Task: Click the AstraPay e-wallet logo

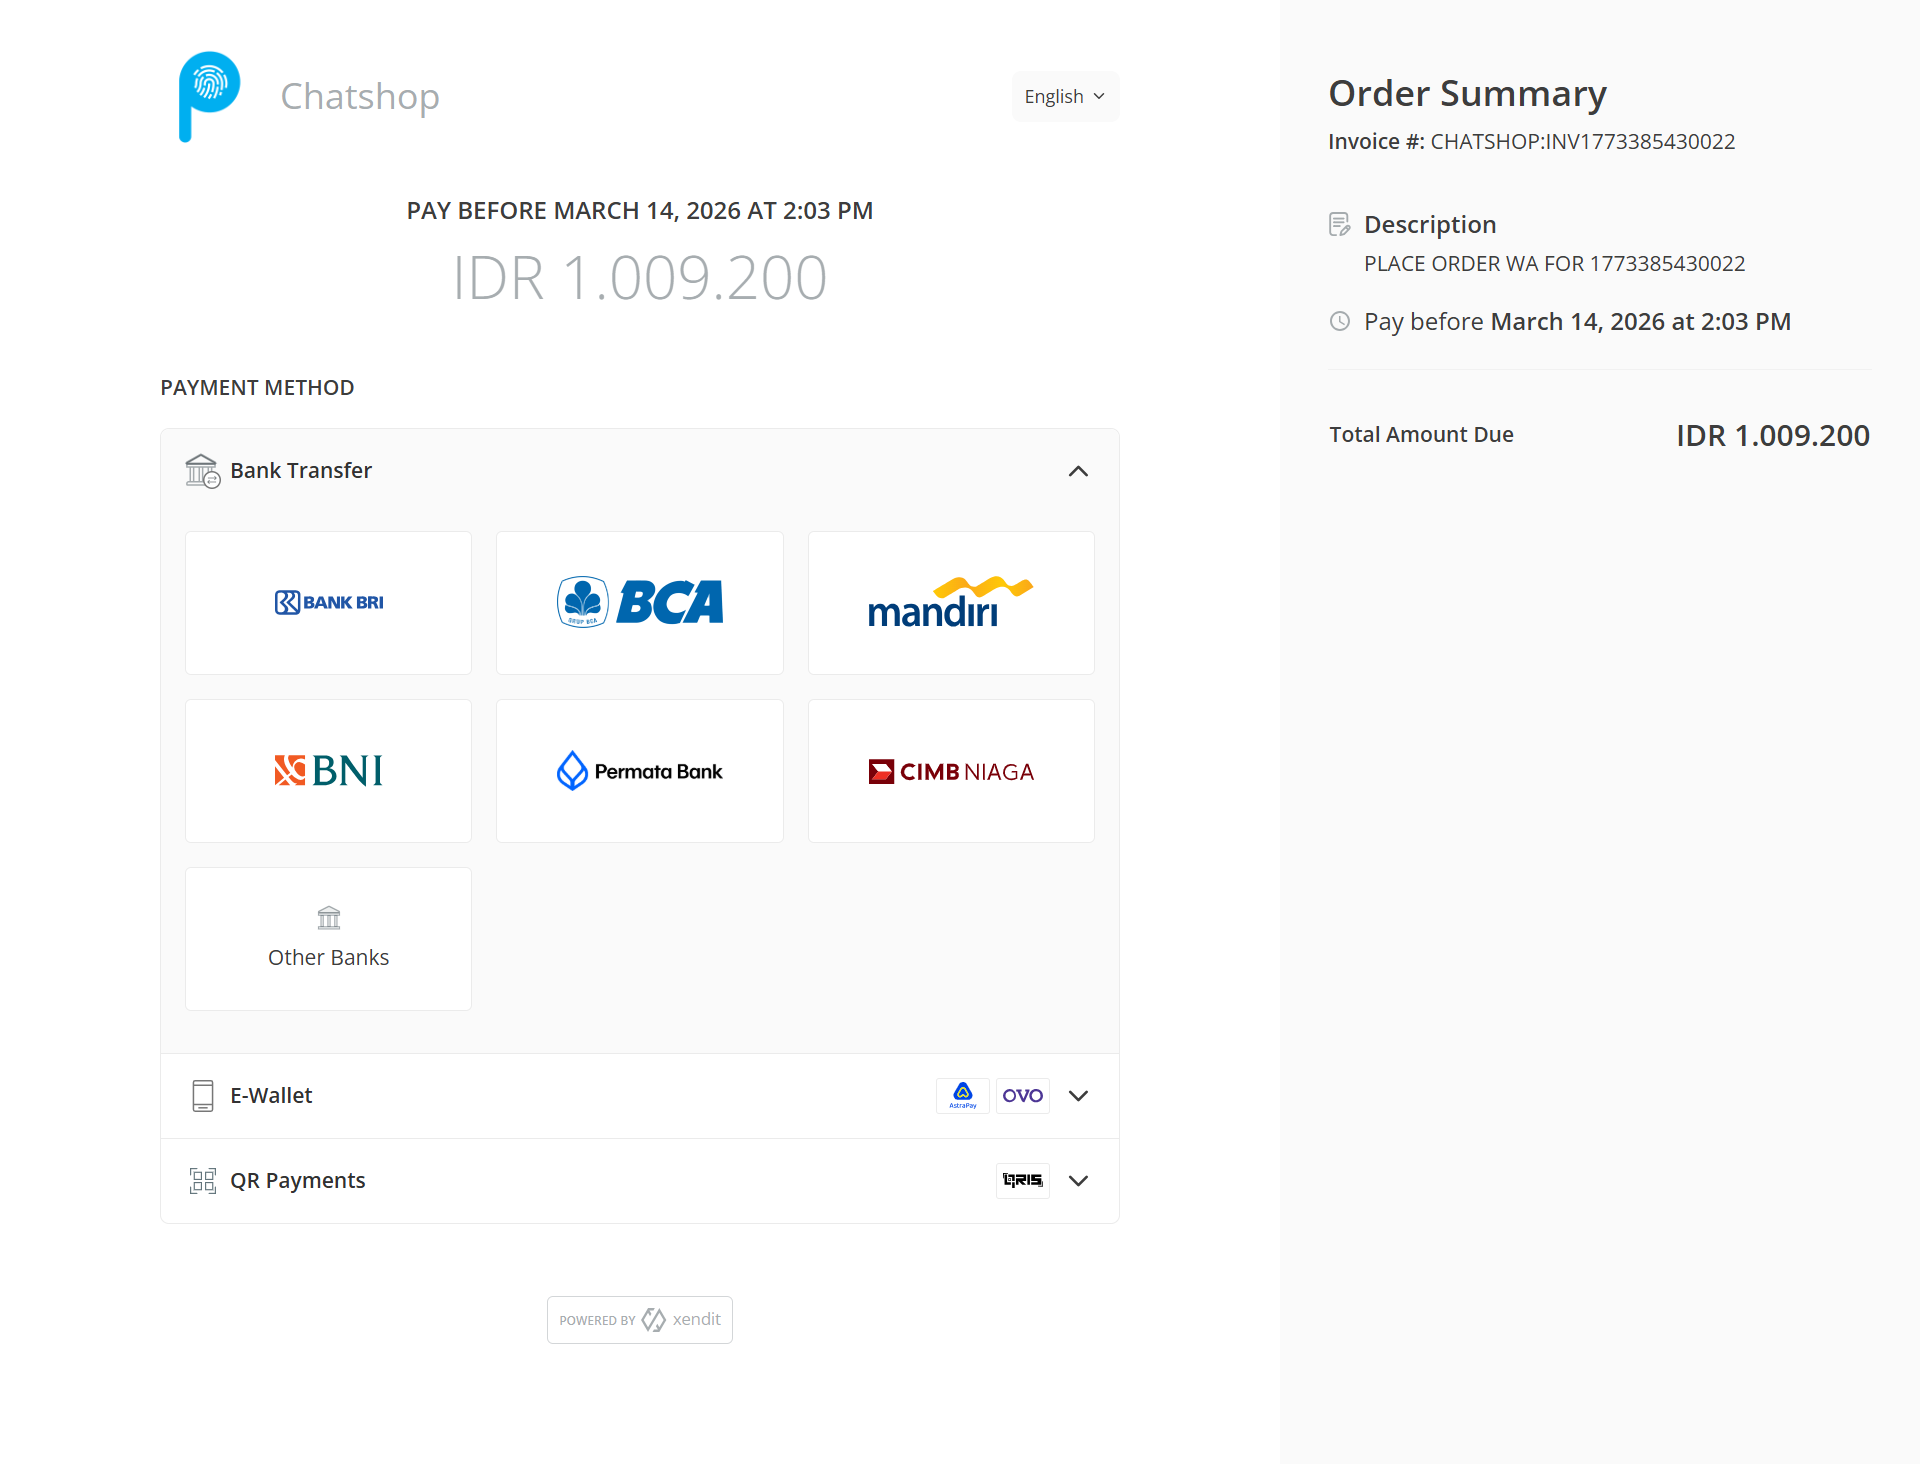Action: 962,1096
